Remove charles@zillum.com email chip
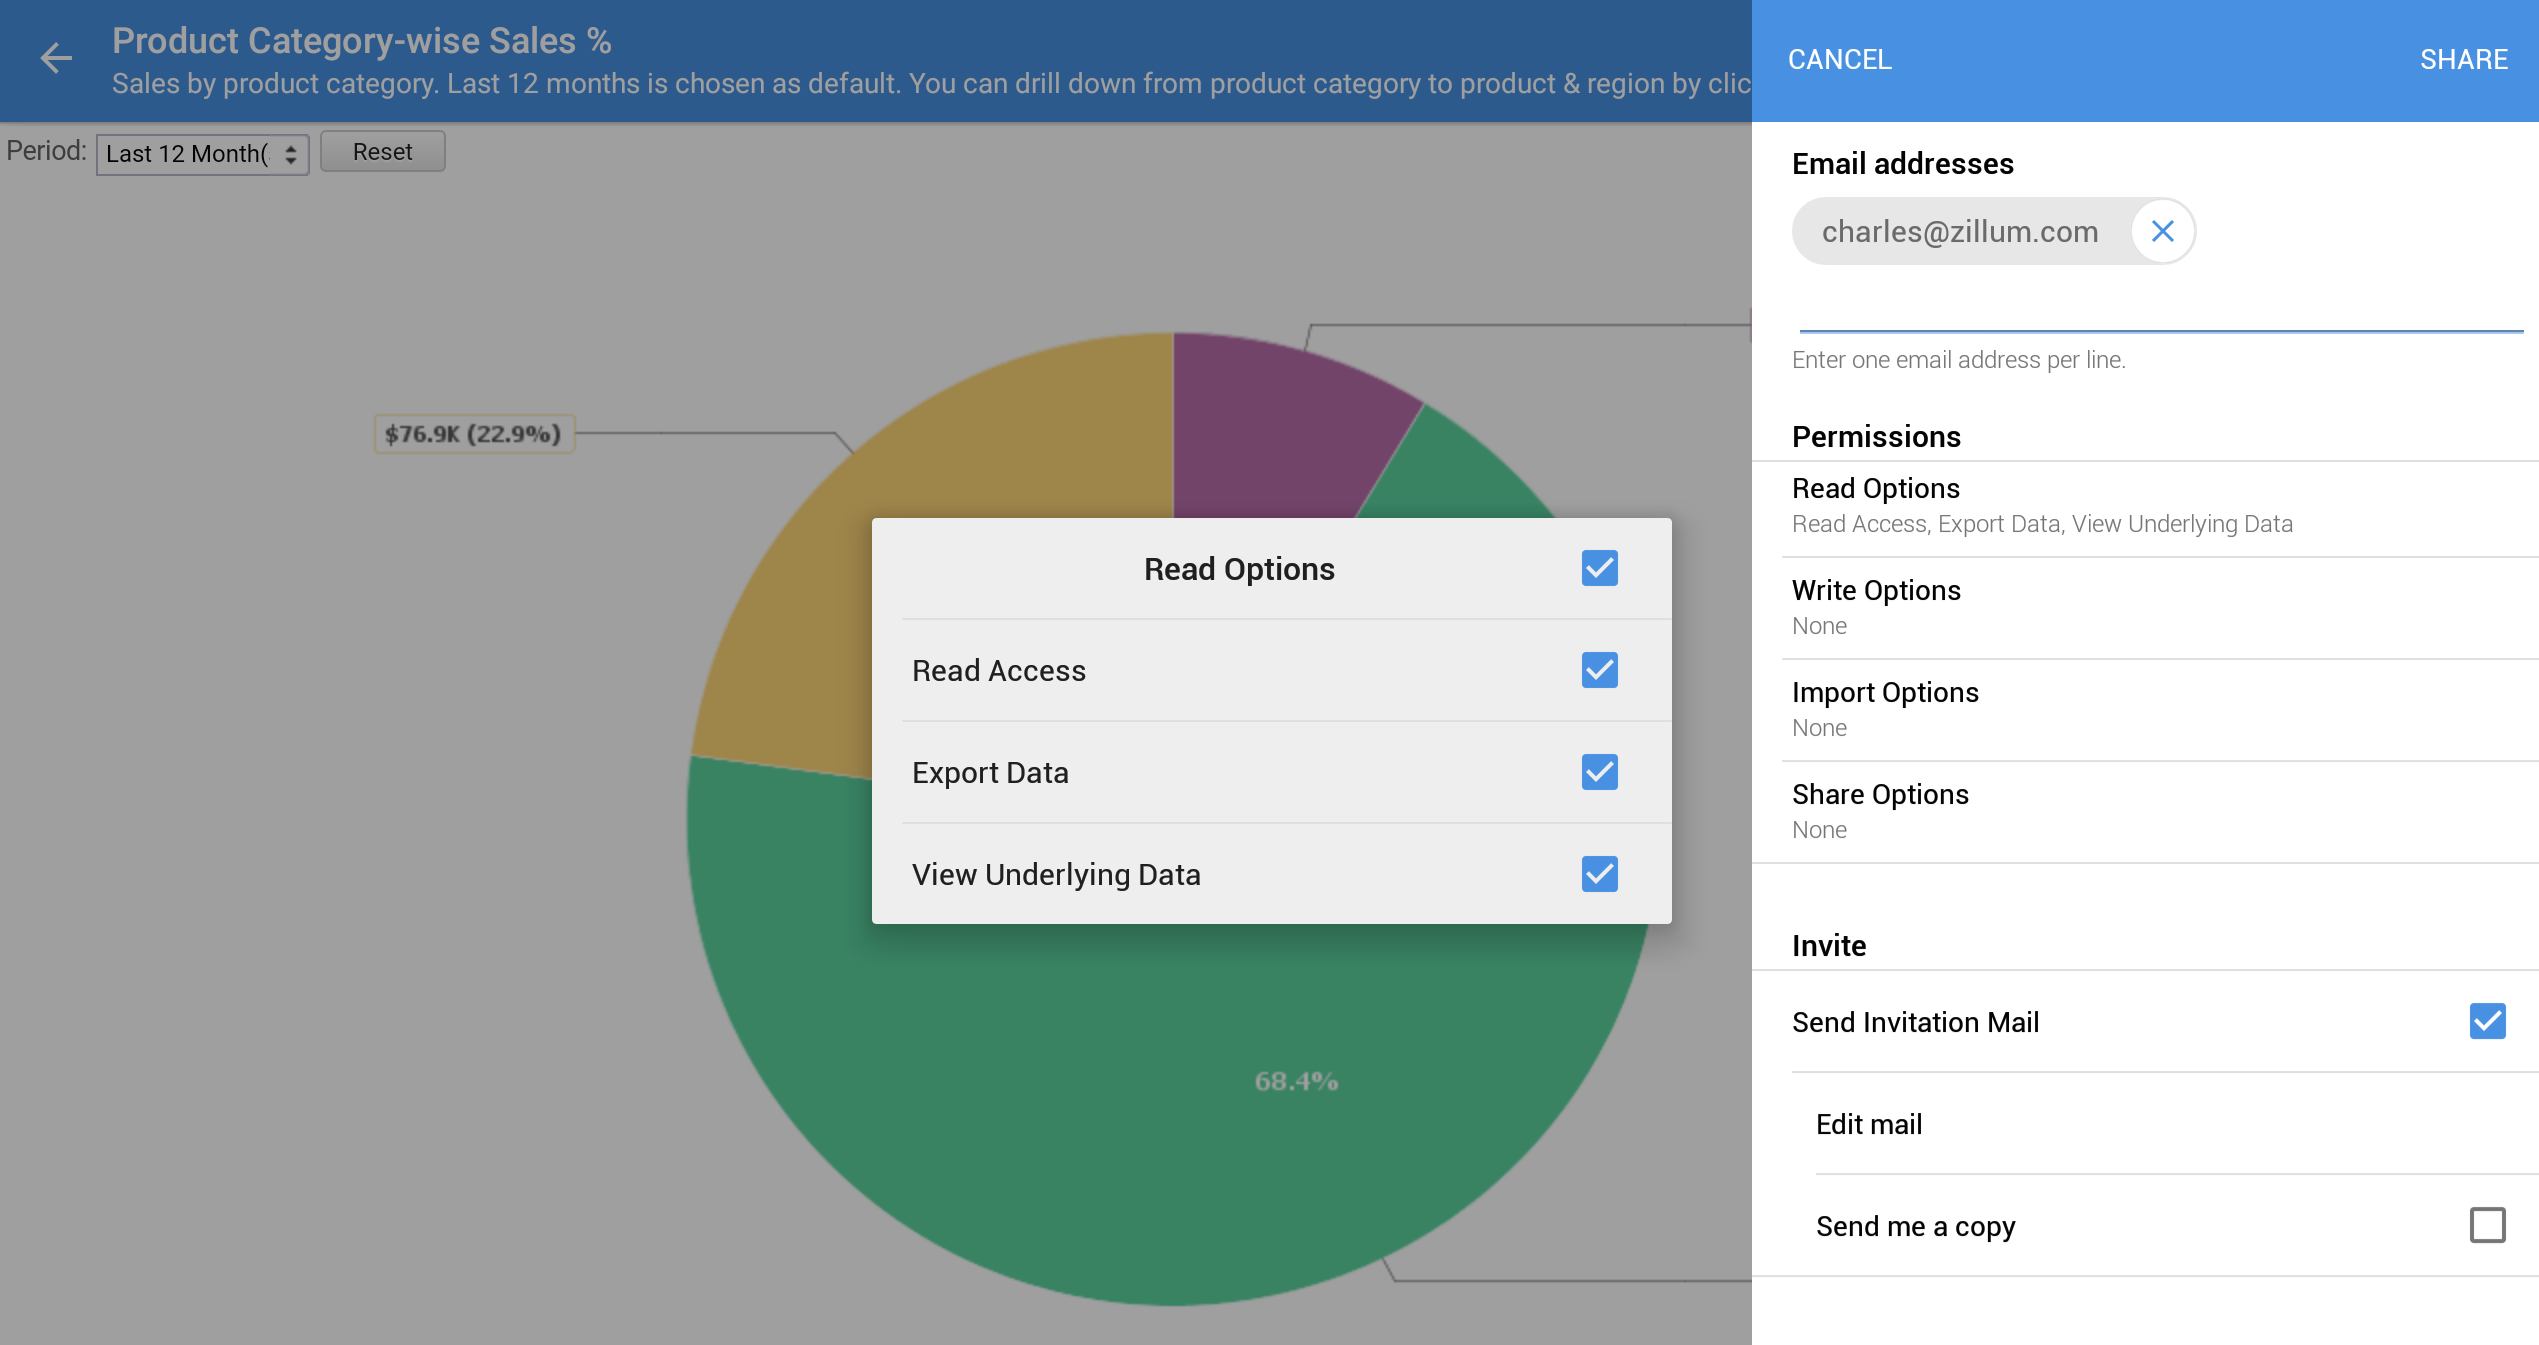The width and height of the screenshot is (2539, 1345). pos(2162,232)
